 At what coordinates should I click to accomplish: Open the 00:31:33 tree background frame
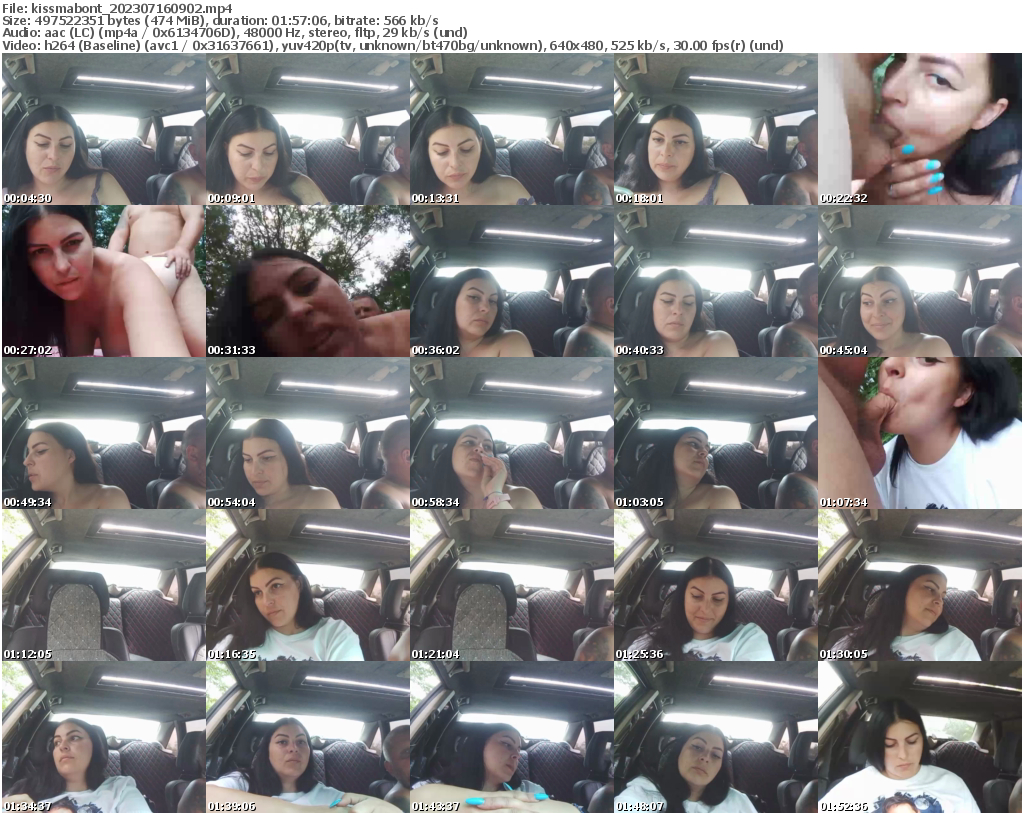(308, 280)
